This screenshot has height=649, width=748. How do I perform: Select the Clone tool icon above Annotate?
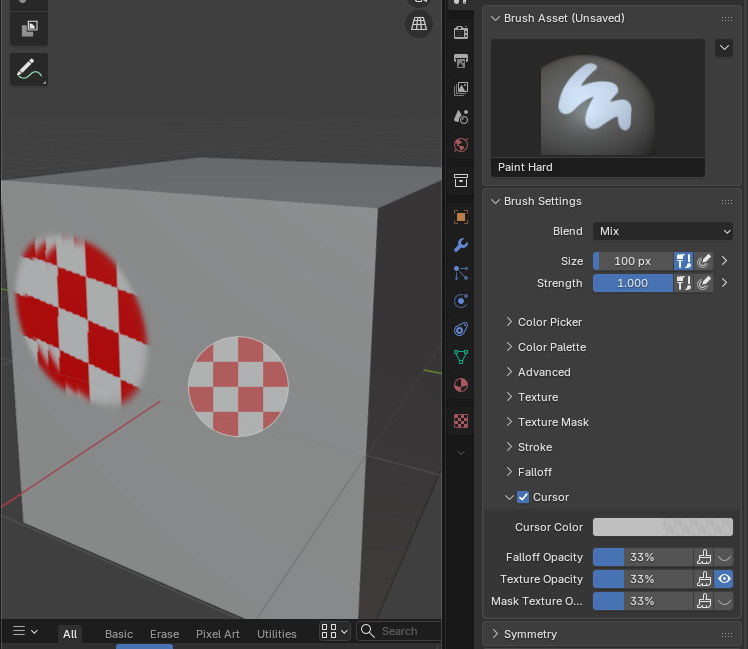(x=29, y=29)
